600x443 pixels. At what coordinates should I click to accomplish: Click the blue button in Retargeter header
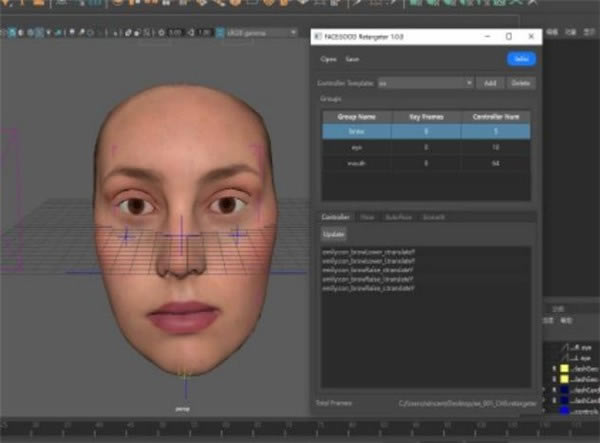pyautogui.click(x=521, y=59)
